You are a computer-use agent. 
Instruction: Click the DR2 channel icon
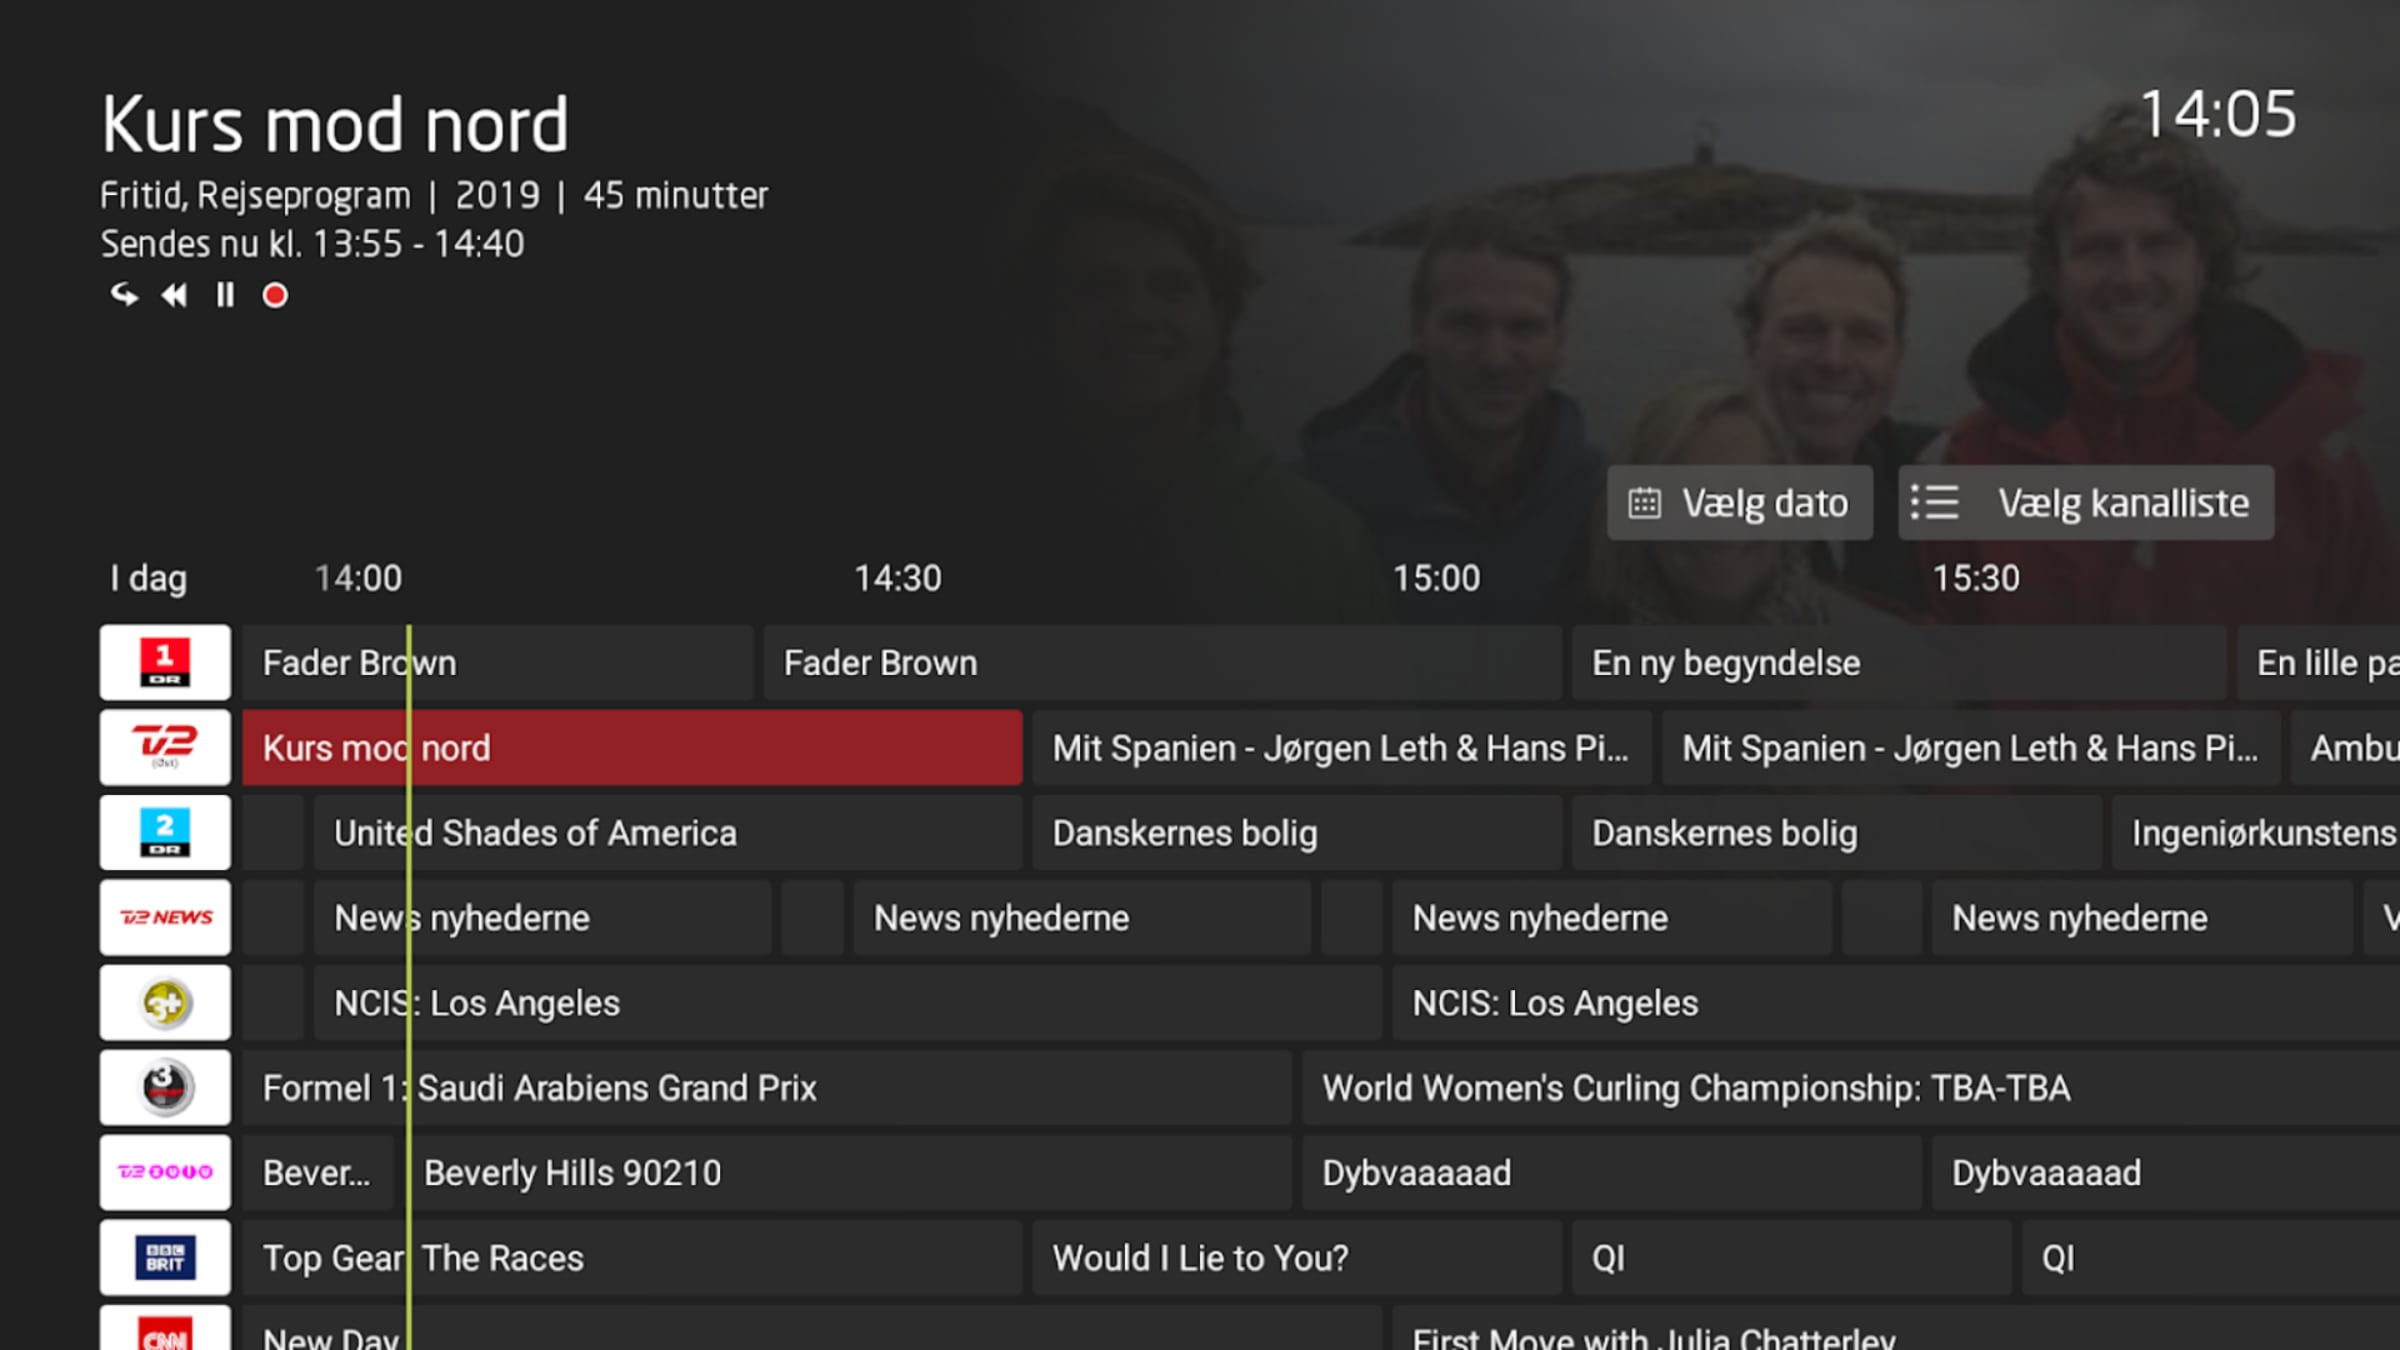[165, 832]
